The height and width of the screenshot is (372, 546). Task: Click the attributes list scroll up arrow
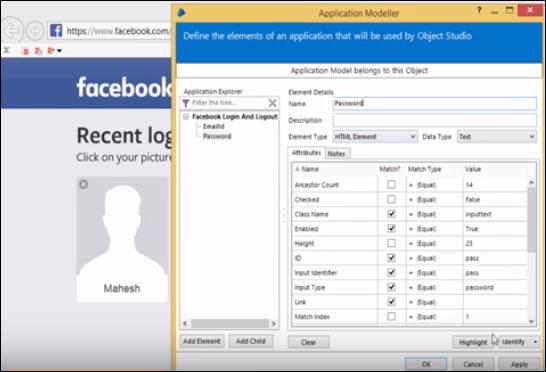tap(531, 182)
